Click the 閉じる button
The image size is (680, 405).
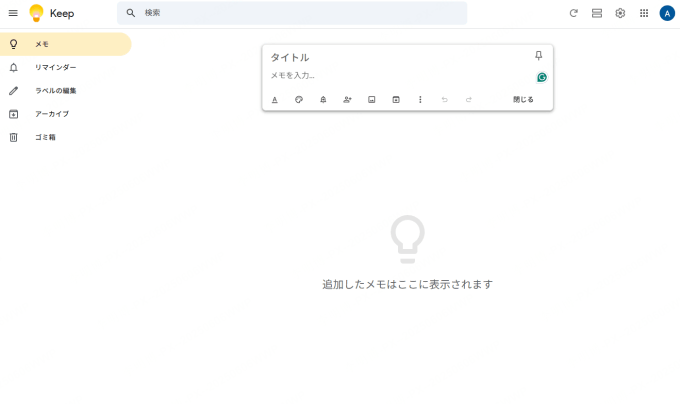(523, 100)
